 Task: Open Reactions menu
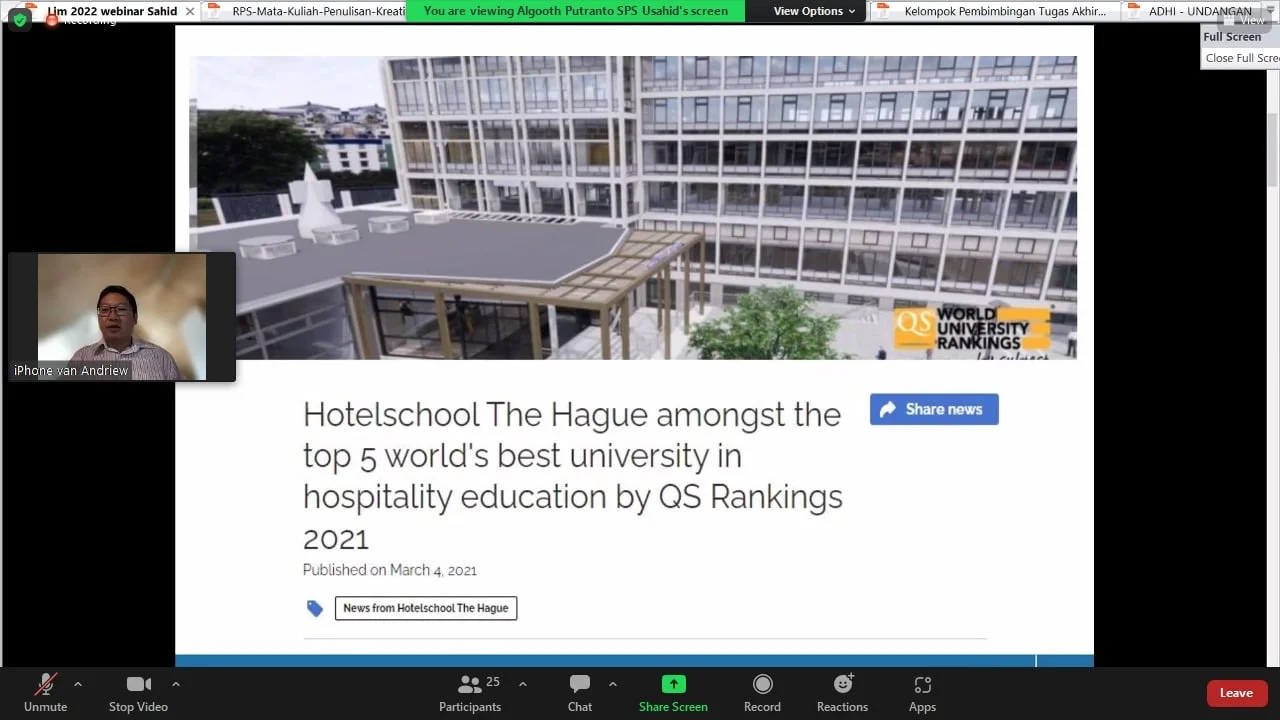[842, 693]
